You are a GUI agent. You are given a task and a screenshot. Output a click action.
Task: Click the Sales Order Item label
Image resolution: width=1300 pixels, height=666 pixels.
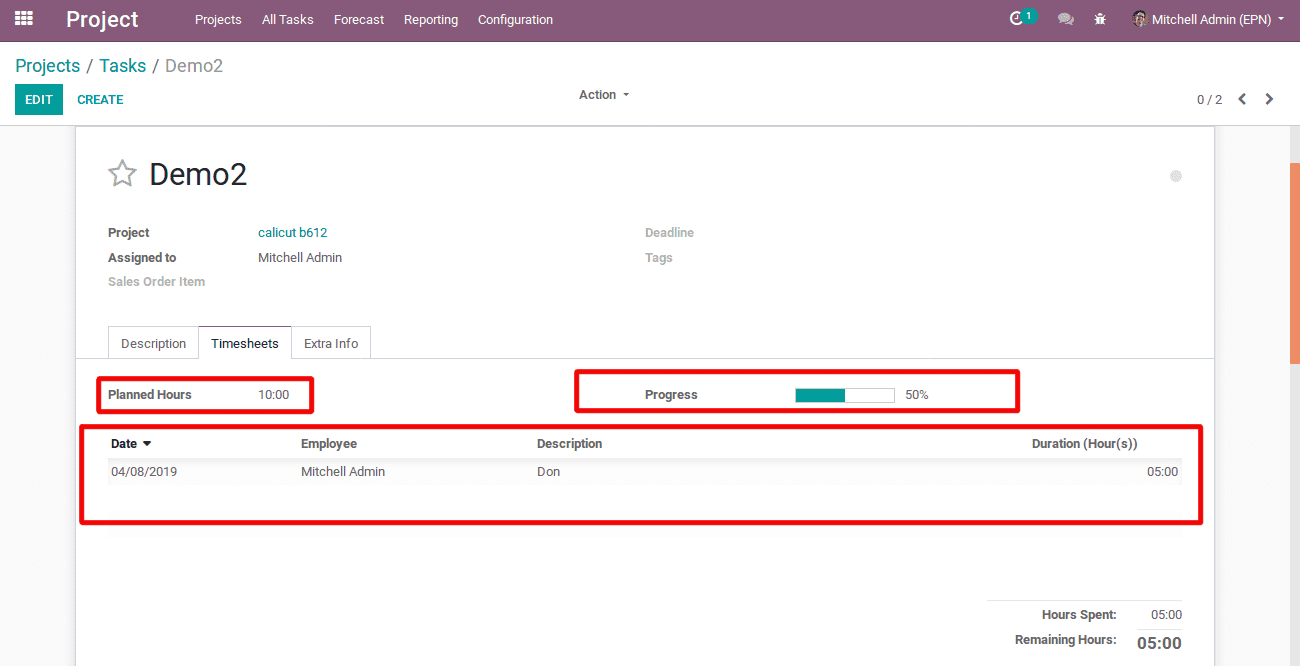tap(156, 282)
